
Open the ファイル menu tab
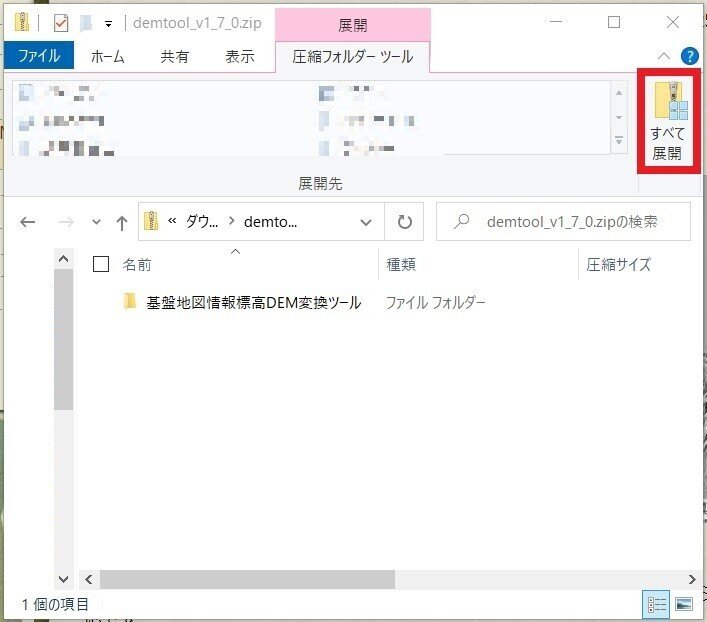(x=39, y=56)
